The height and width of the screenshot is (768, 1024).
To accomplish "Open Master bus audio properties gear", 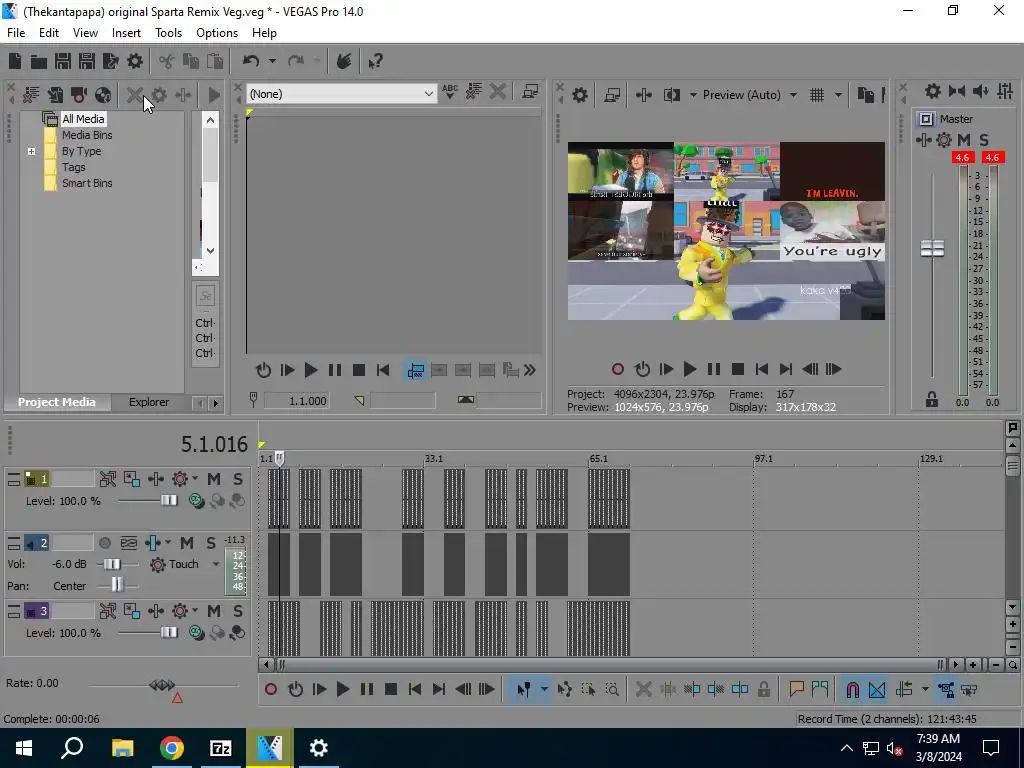I will click(933, 91).
